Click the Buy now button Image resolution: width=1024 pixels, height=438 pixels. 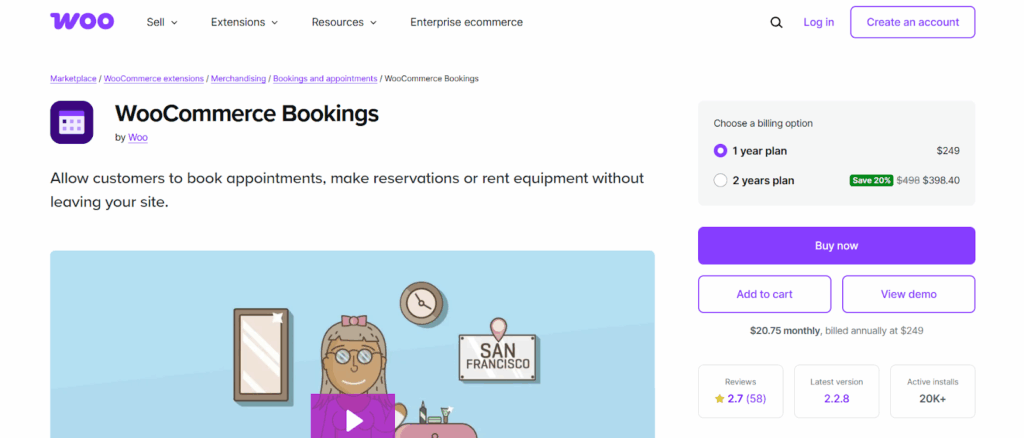[x=837, y=245]
